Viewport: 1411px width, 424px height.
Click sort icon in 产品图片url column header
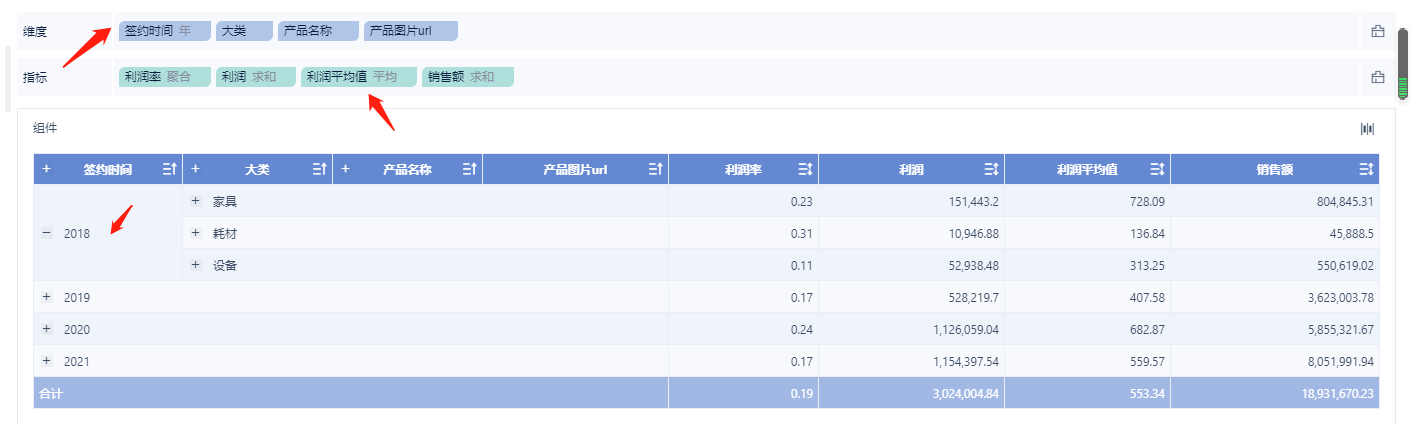pyautogui.click(x=655, y=170)
